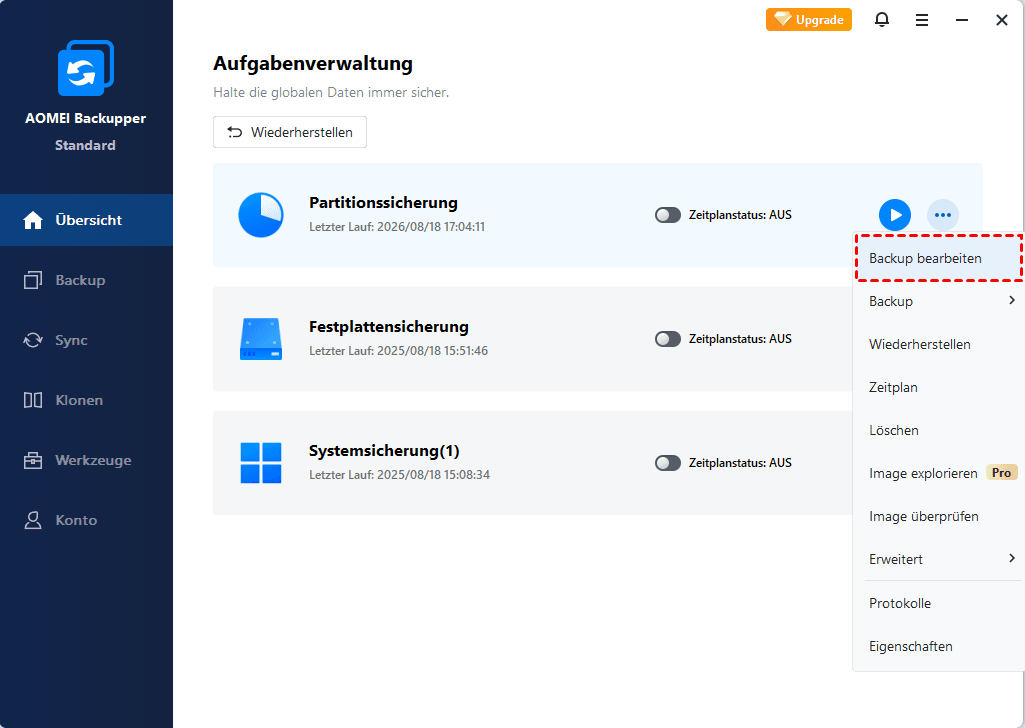The image size is (1025, 728).
Task: Go to Werkzeuge in the sidebar
Action: [92, 460]
